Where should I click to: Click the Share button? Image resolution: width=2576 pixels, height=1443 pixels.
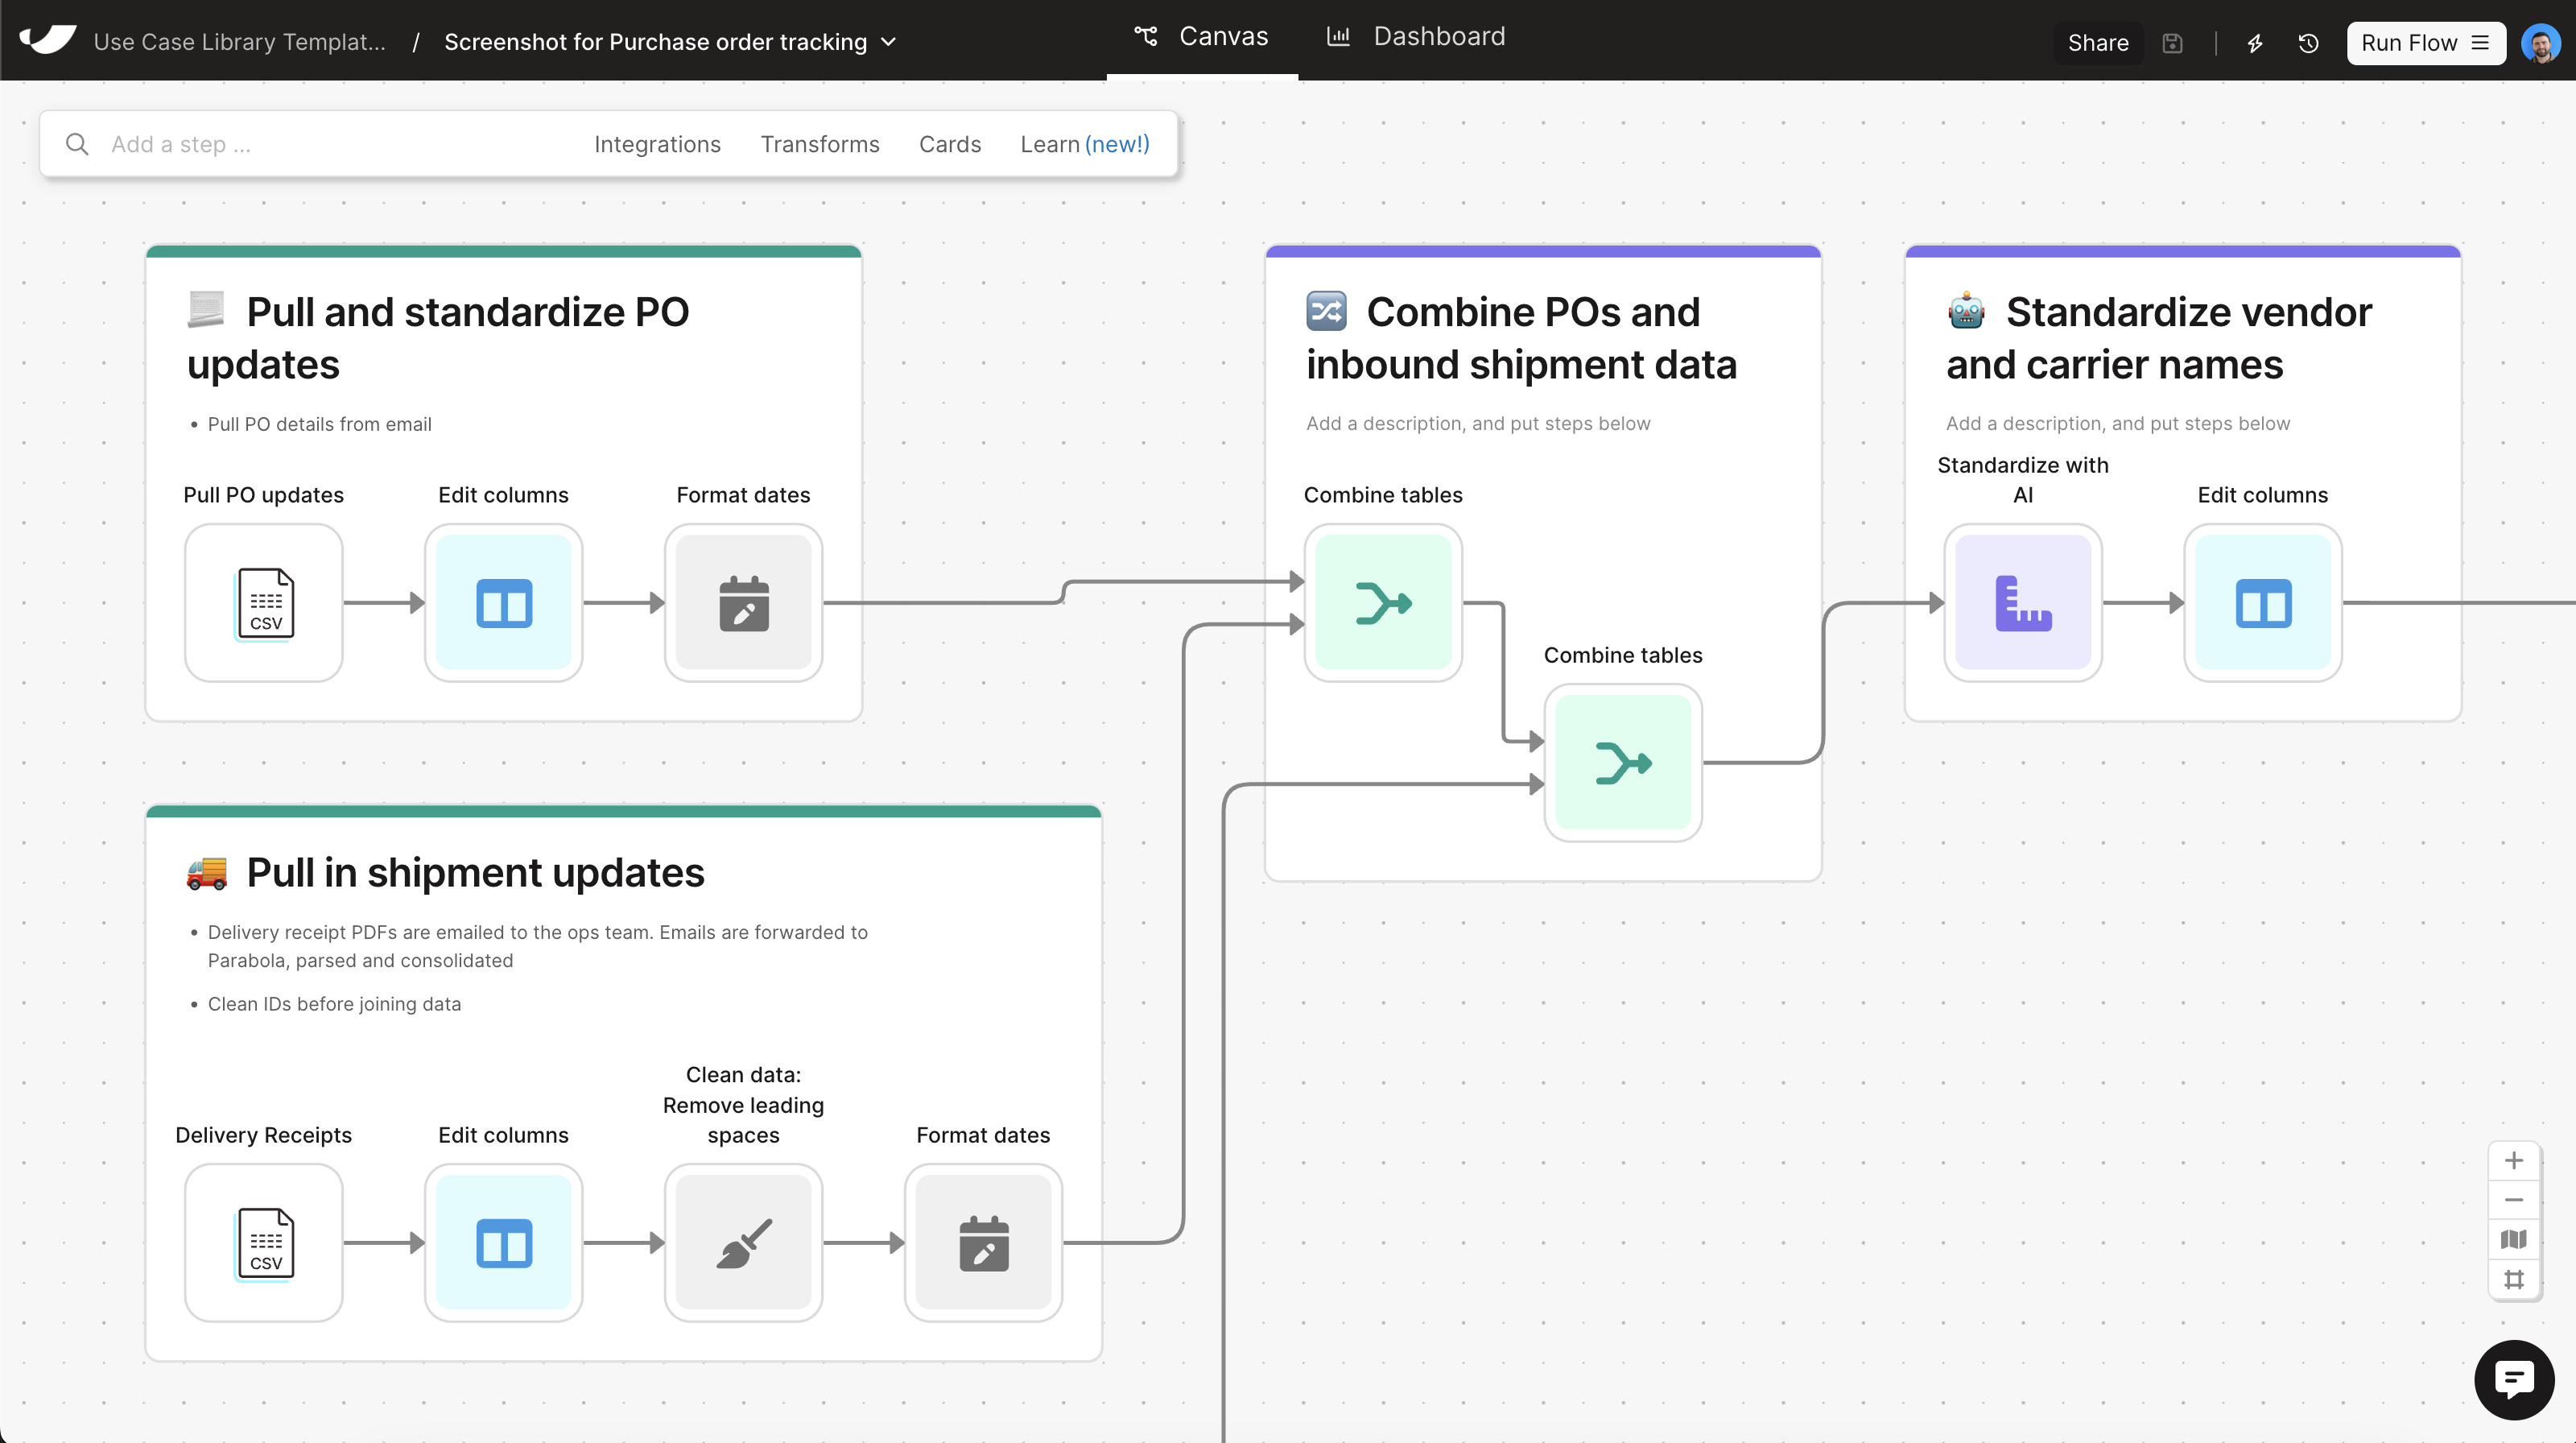coord(2097,43)
